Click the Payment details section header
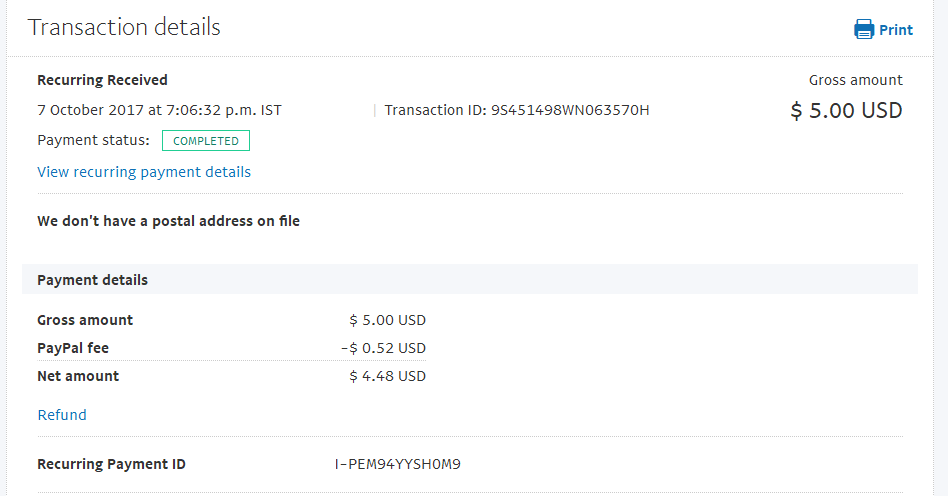 click(x=93, y=279)
